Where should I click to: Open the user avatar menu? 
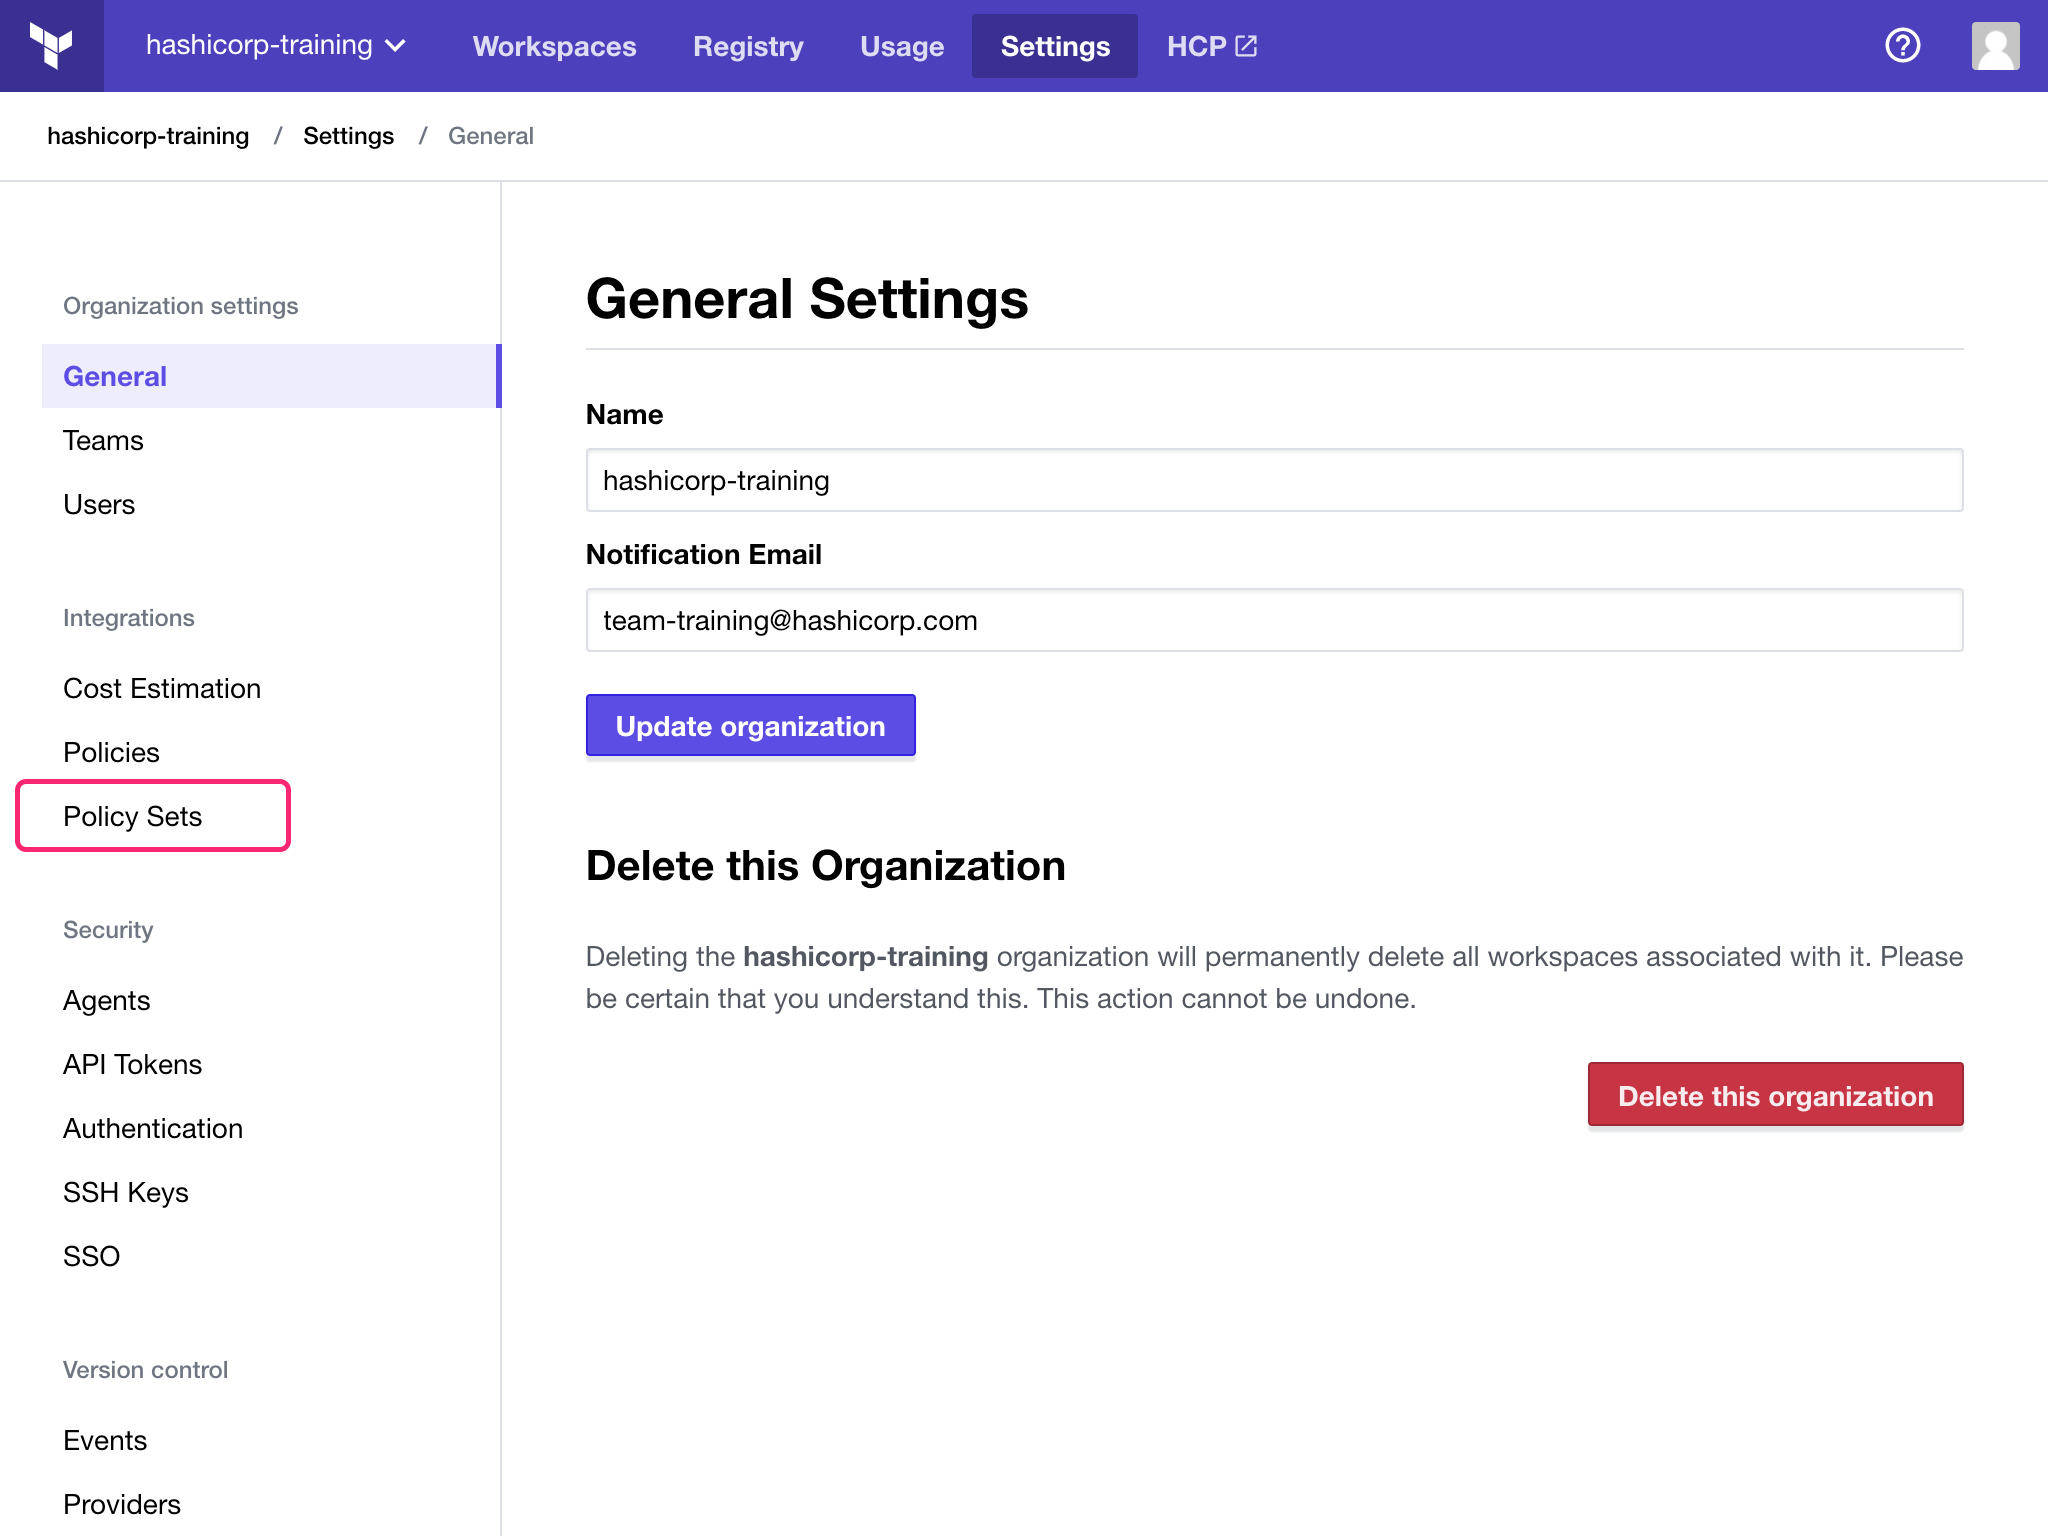coord(1995,46)
